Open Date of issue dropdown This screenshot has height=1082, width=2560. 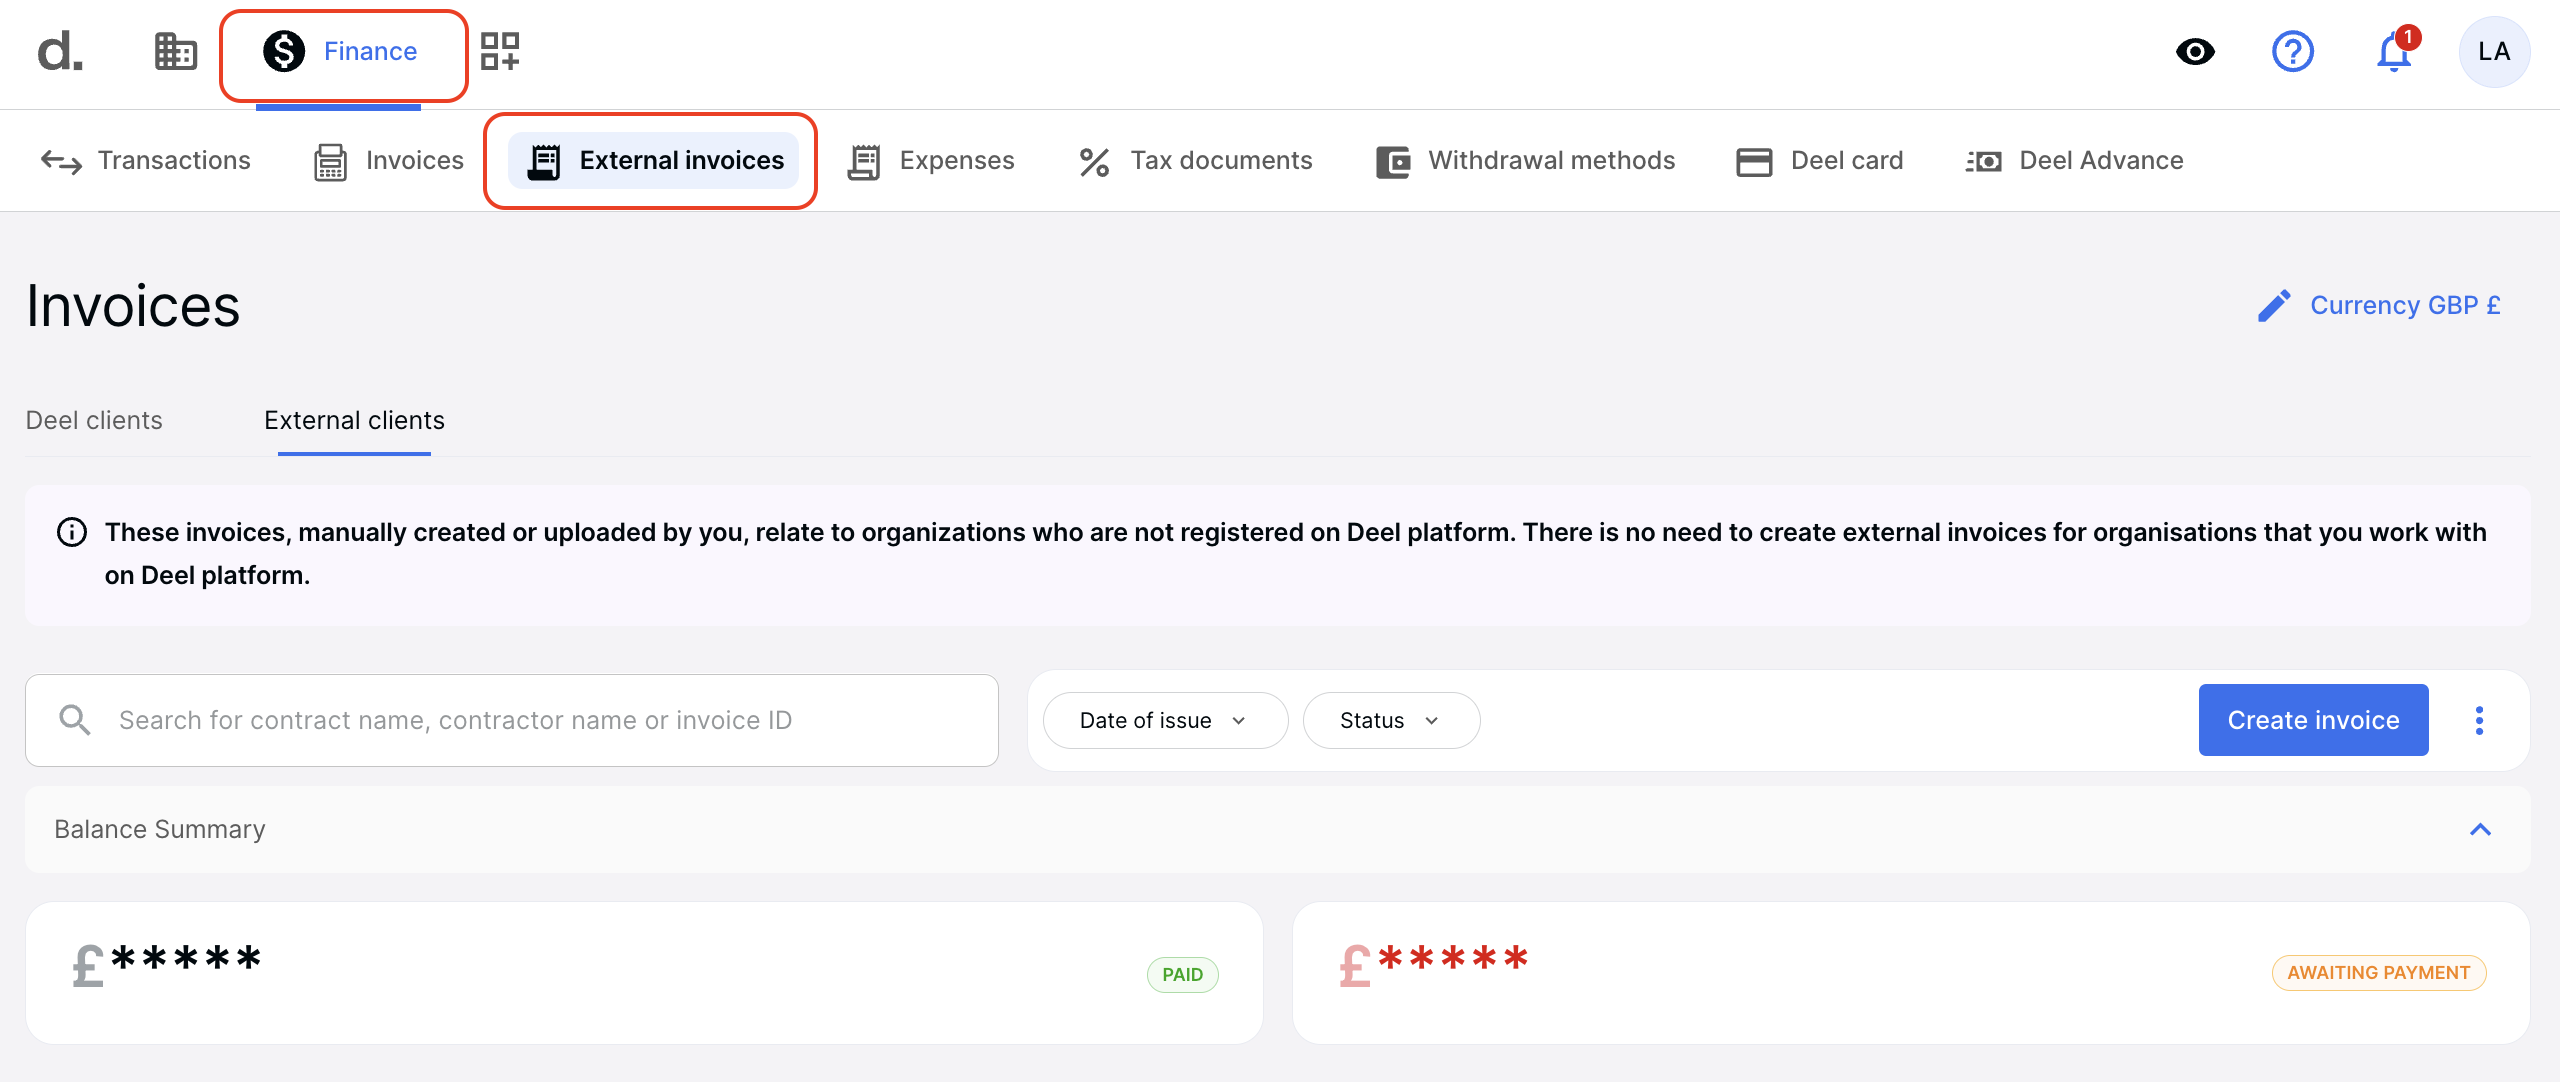[x=1165, y=720]
